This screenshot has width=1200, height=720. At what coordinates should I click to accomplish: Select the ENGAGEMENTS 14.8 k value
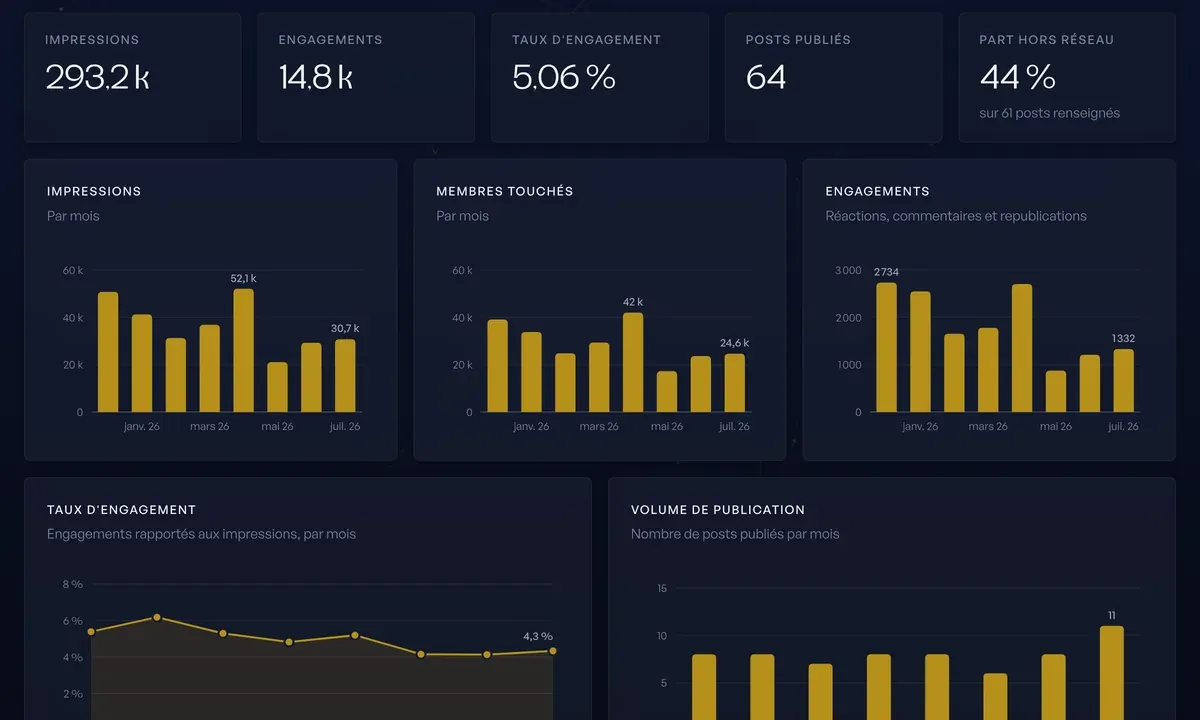coord(315,77)
